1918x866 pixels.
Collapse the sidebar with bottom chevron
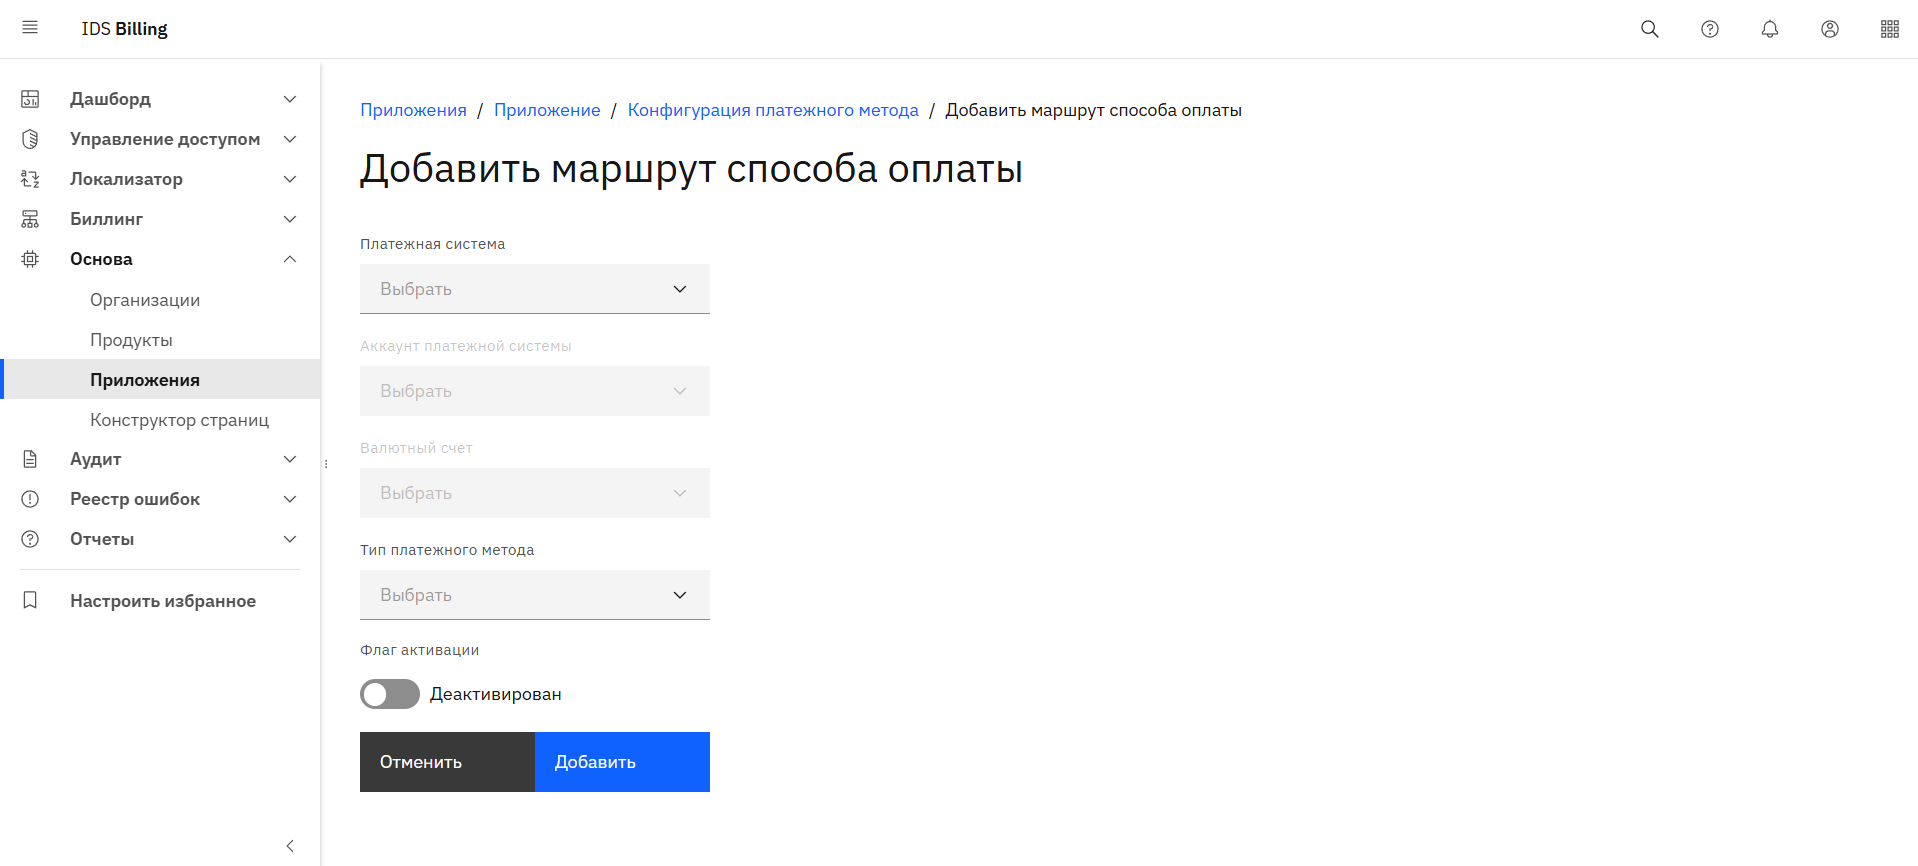pyautogui.click(x=290, y=846)
